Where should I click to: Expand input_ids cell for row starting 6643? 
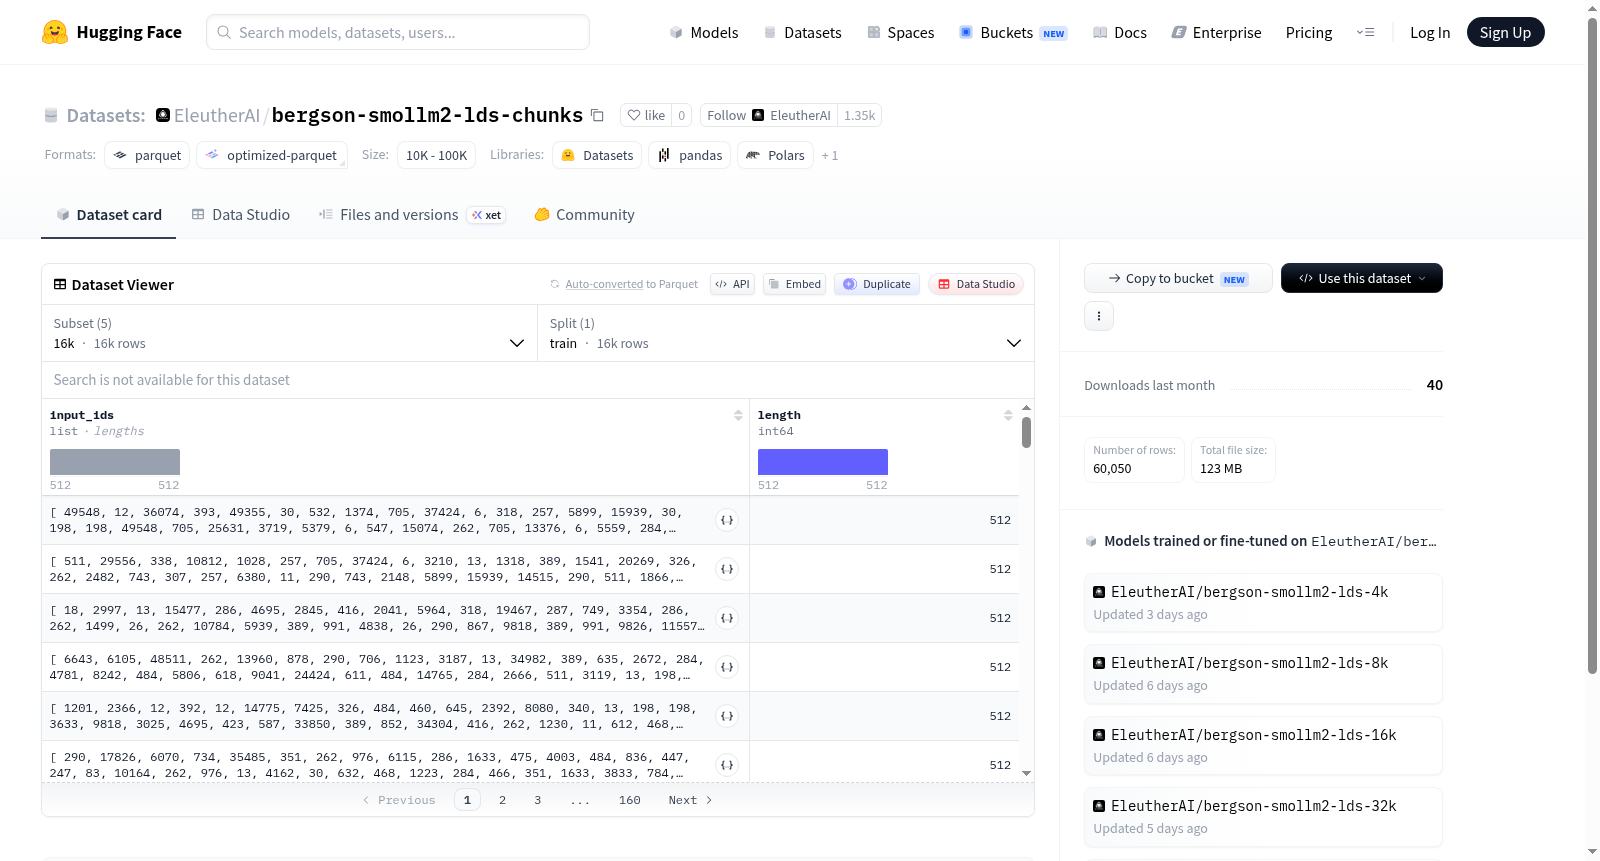pos(727,667)
